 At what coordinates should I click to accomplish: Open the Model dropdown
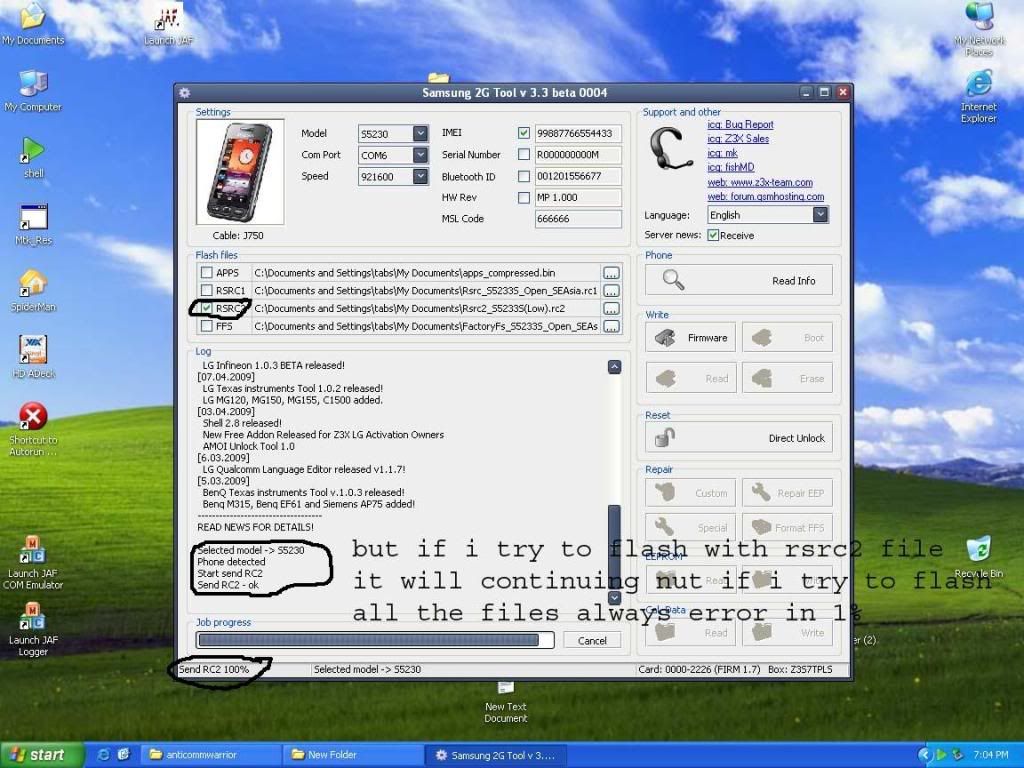pos(420,133)
